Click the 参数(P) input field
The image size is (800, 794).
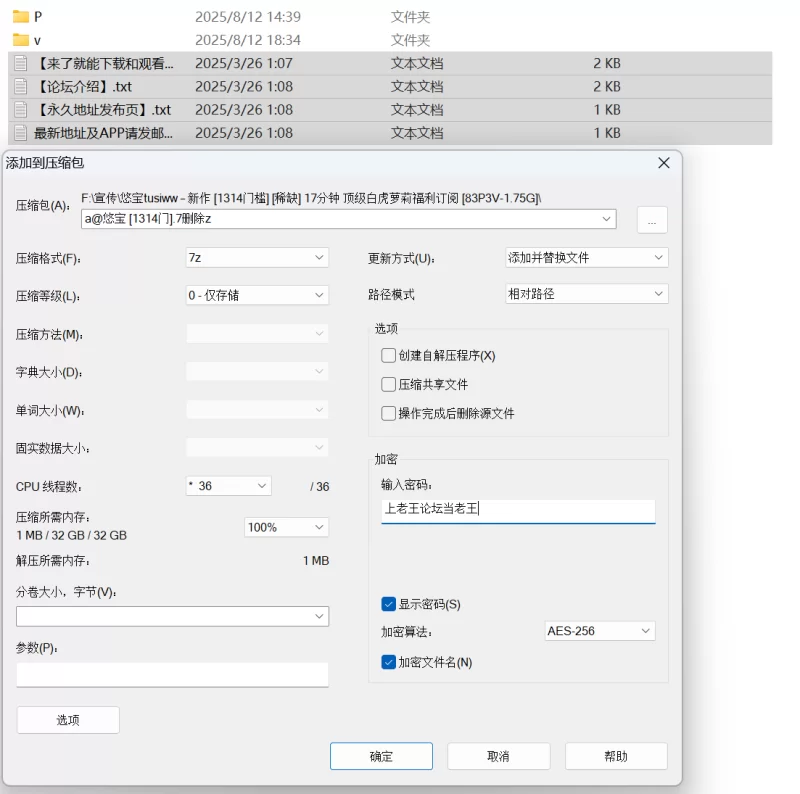172,675
